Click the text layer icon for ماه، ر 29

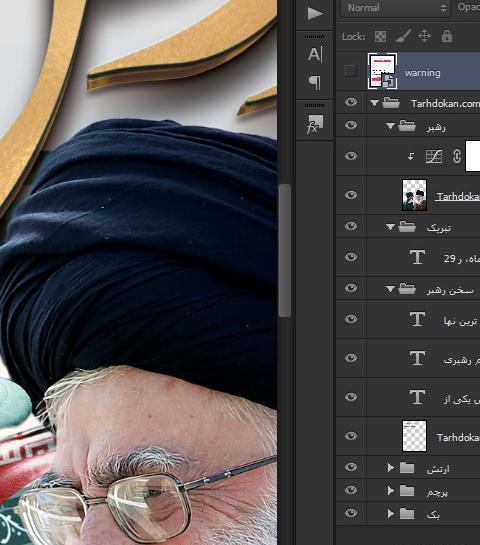point(417,257)
